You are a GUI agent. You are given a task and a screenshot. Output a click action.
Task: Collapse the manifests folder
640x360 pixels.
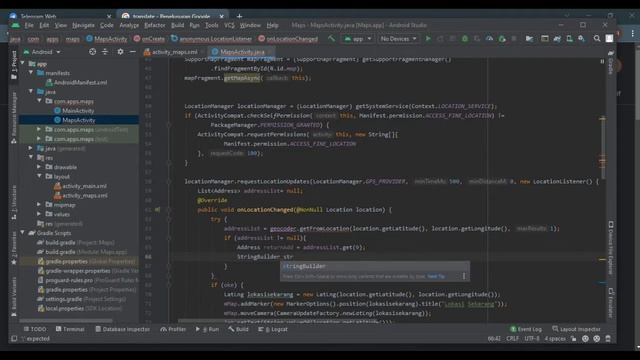31,73
